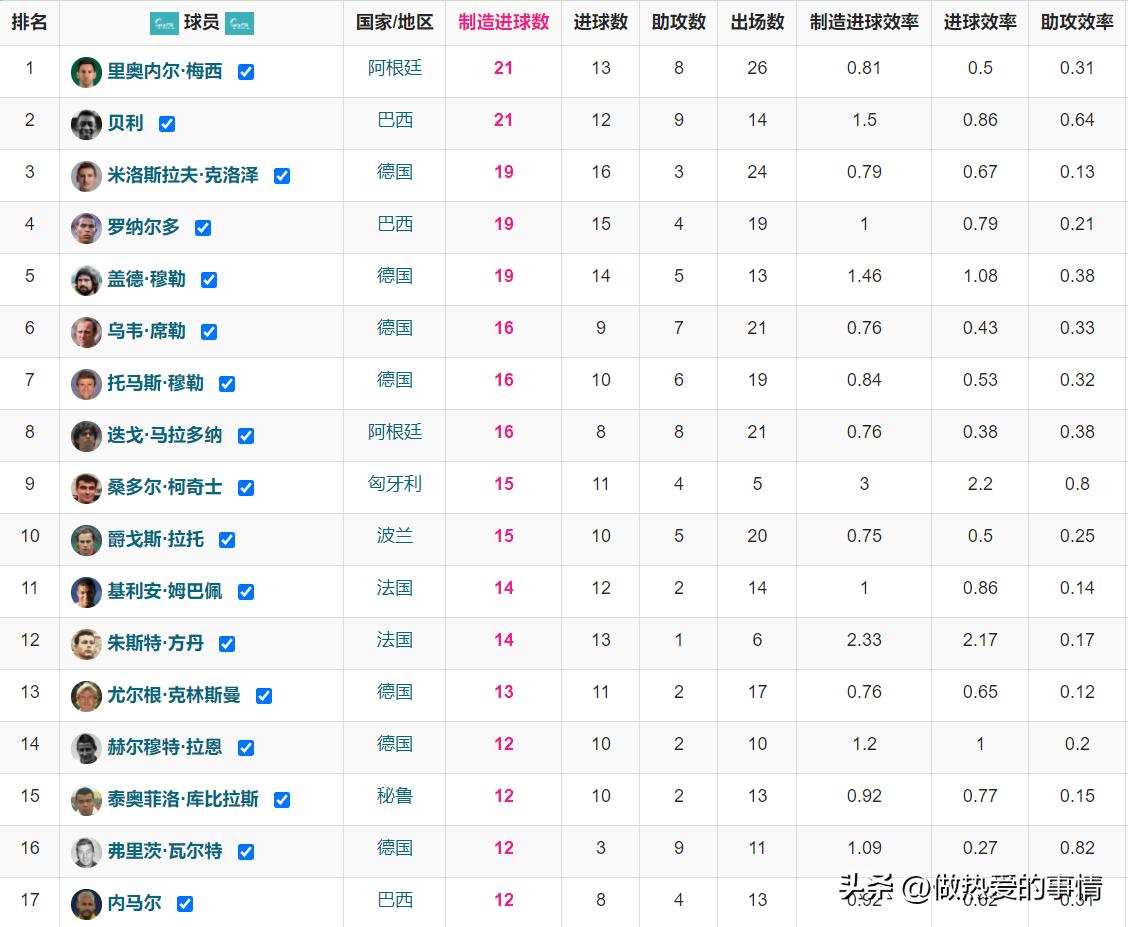Select Gerd Müller's avatar photo
1128x927 pixels.
(86, 279)
